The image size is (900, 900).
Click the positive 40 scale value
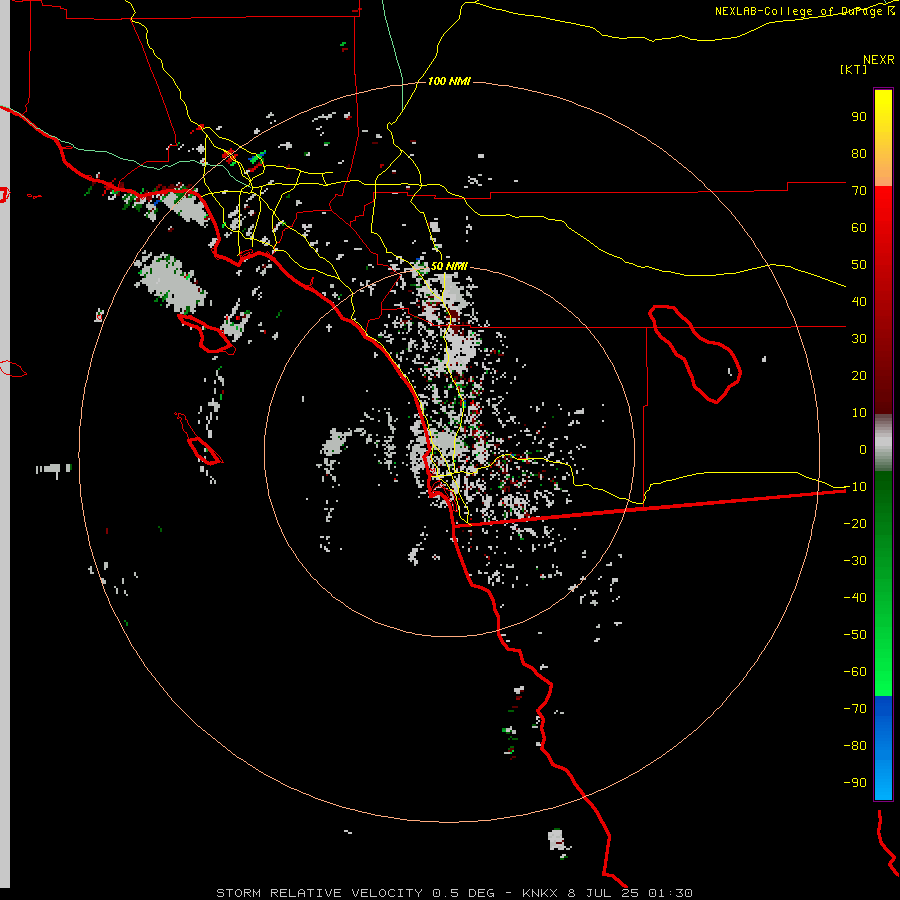pos(859,301)
